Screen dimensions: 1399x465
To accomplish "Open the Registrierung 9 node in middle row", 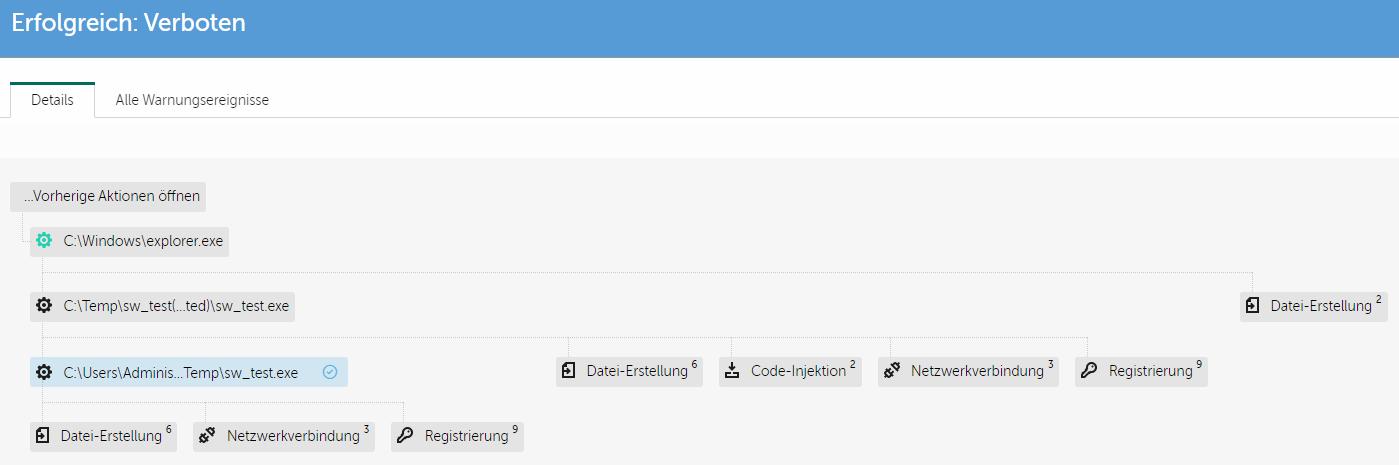I will (1150, 371).
